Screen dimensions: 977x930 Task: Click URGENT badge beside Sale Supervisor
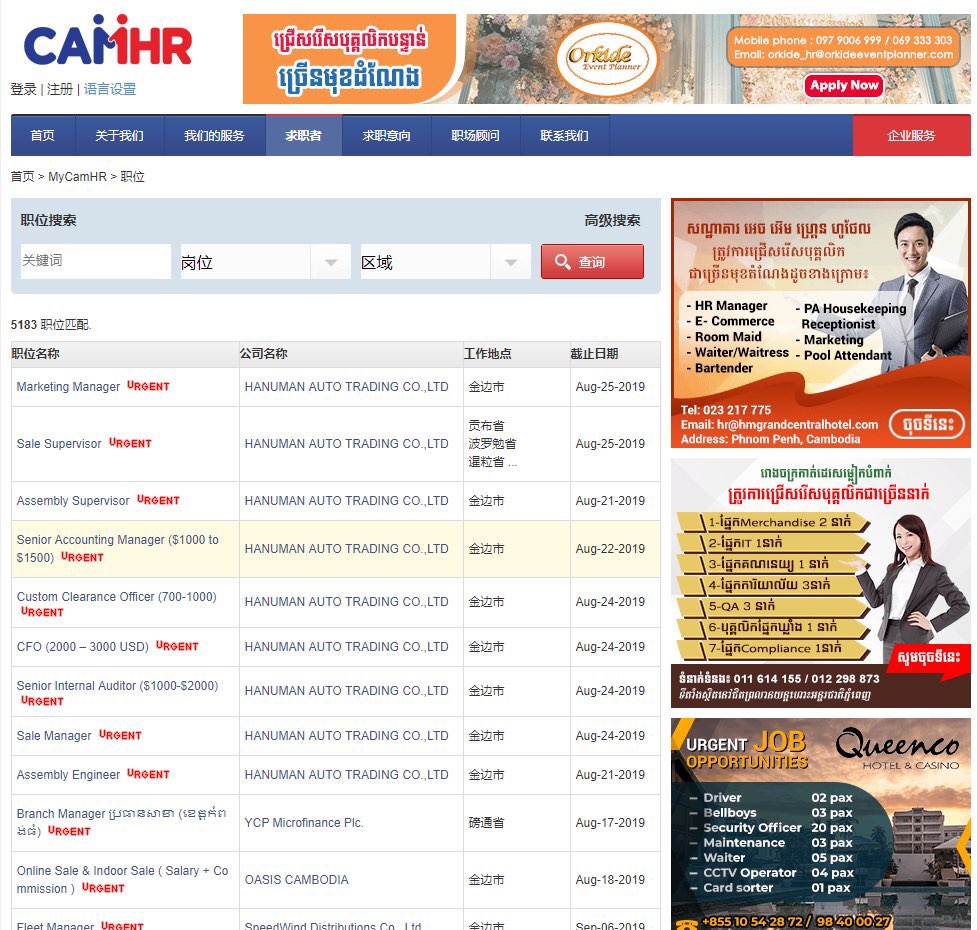click(130, 443)
